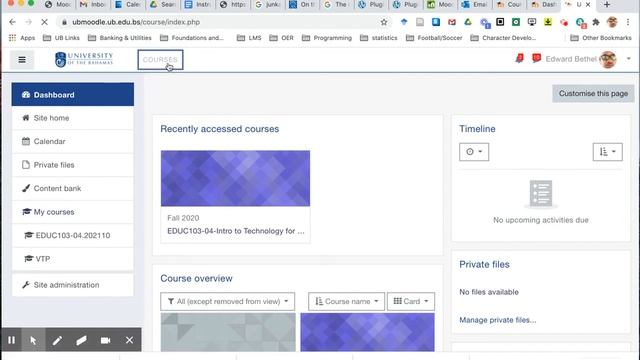The width and height of the screenshot is (640, 360).
Task: Open the All (except removed from view) filter
Action: [227, 301]
